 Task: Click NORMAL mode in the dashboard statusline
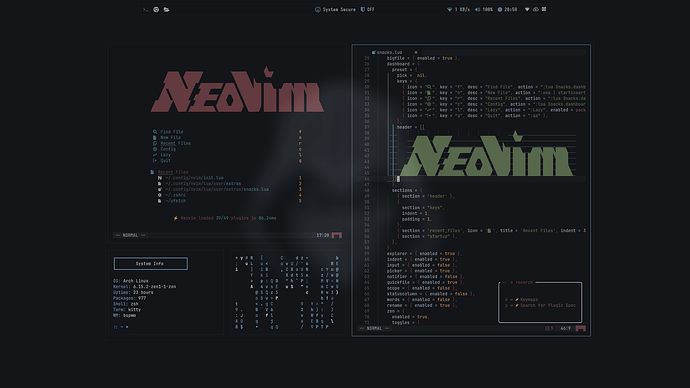click(130, 235)
